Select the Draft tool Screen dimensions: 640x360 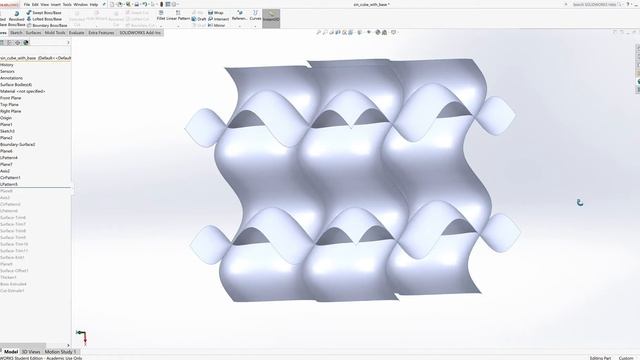click(x=199, y=19)
